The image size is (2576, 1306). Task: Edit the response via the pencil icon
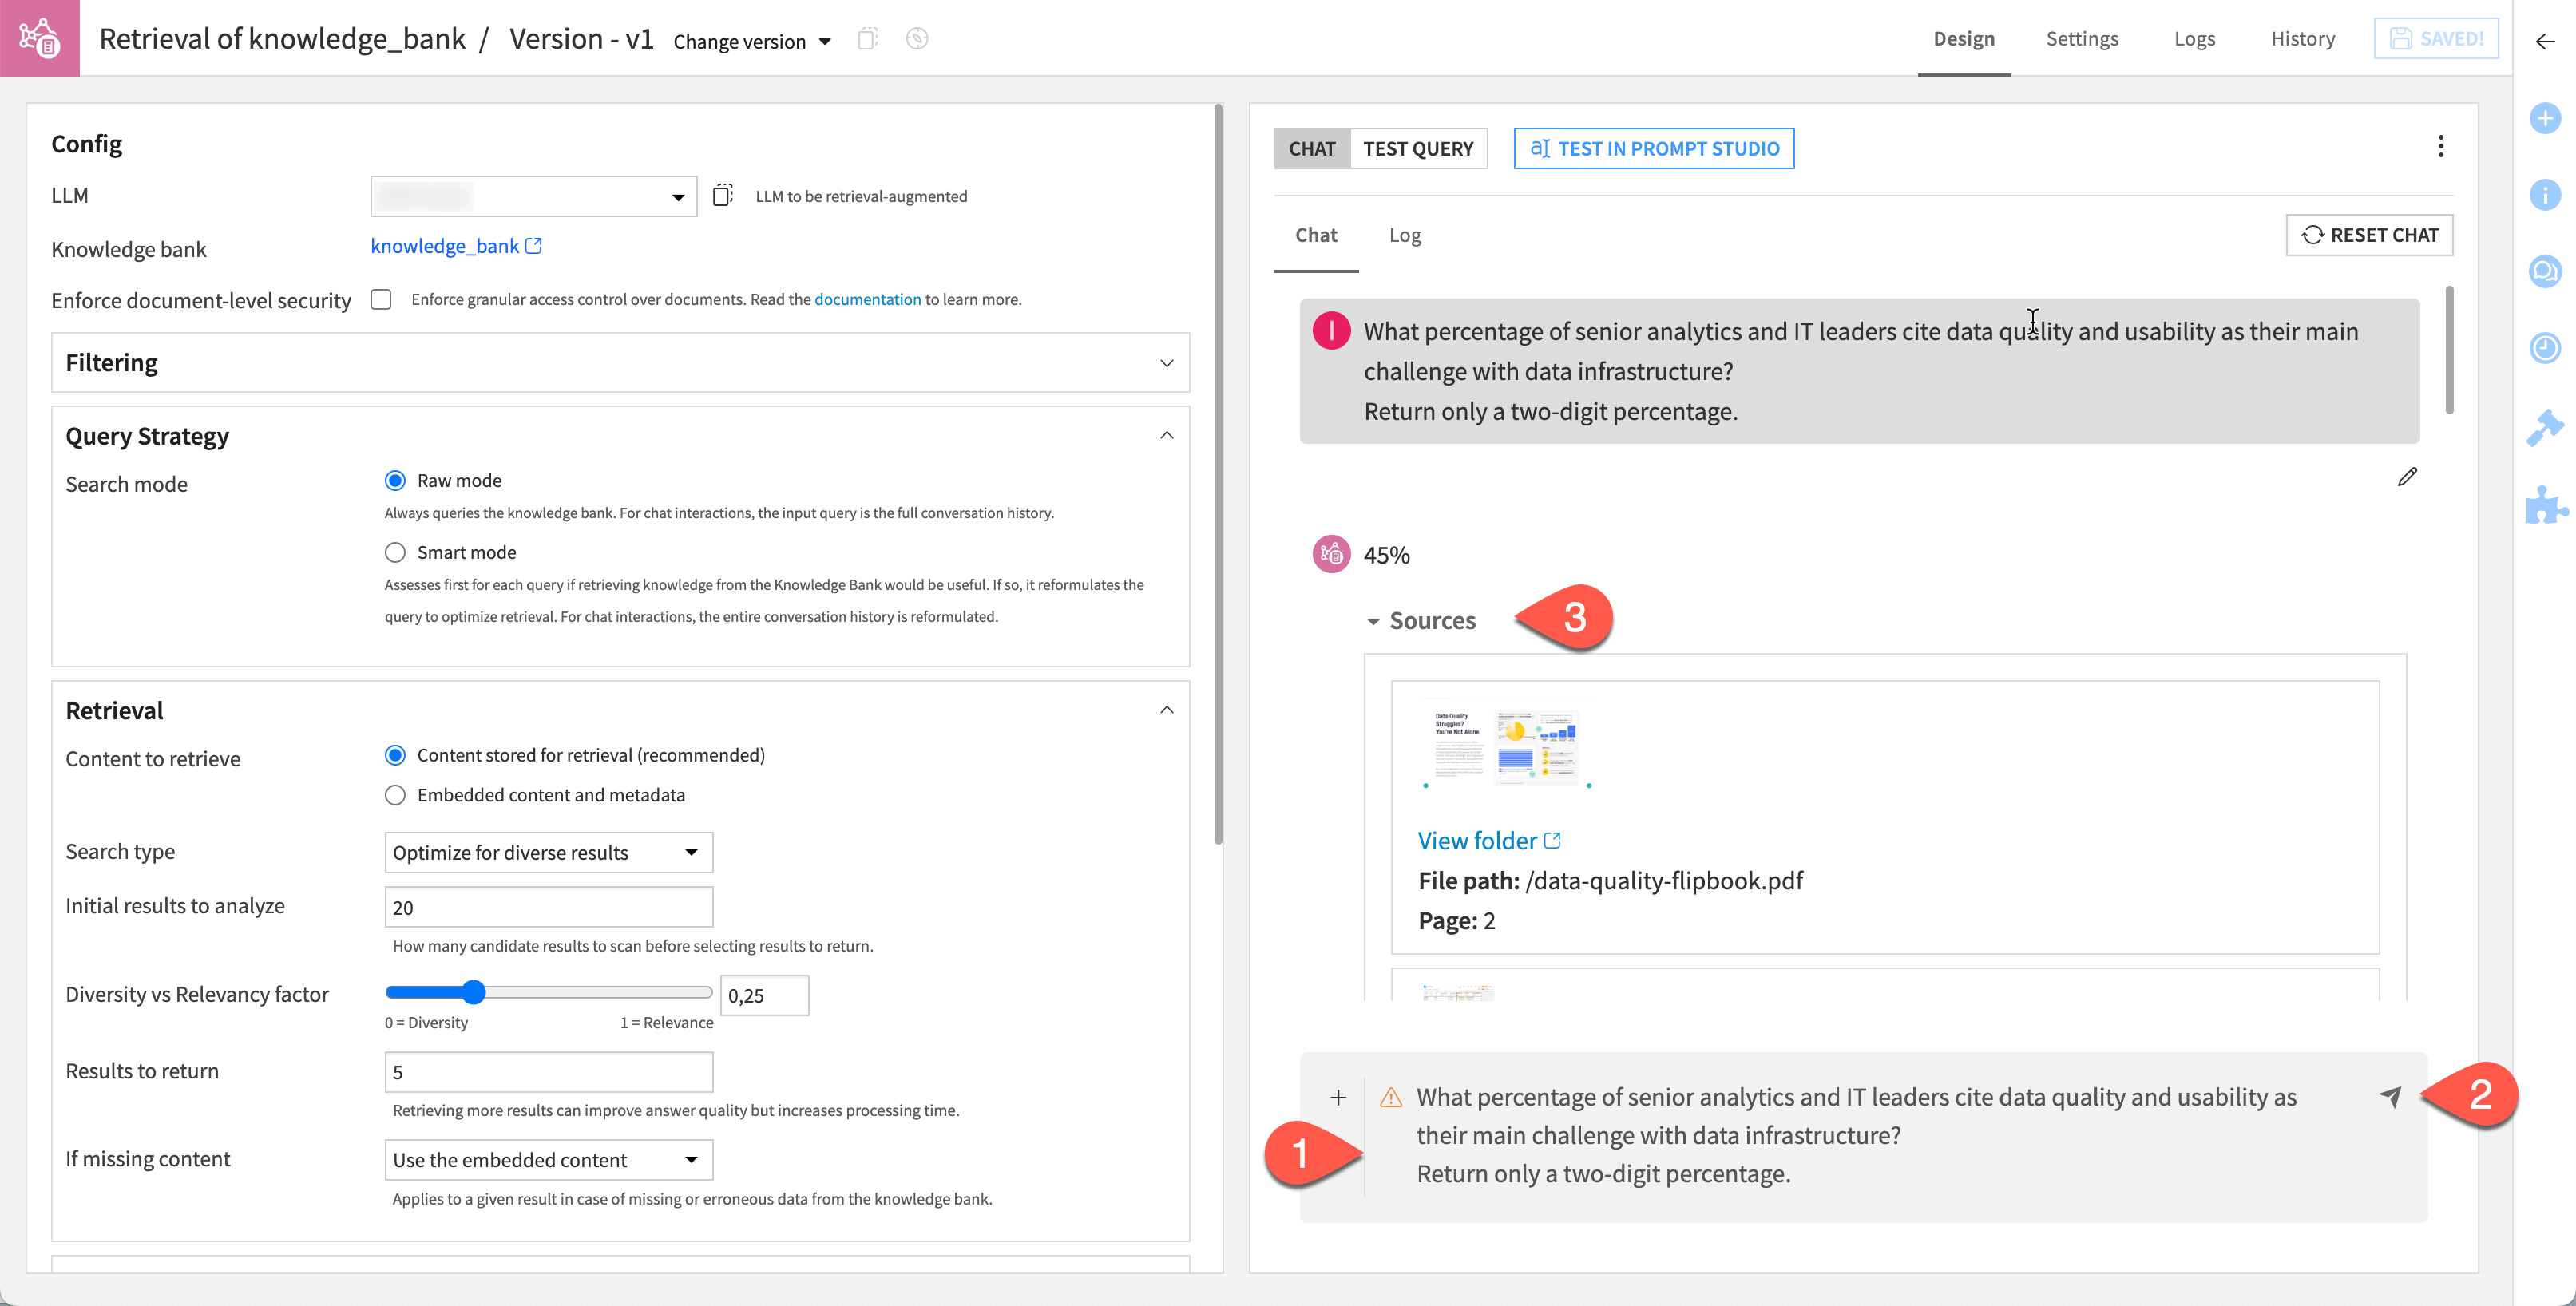click(x=2408, y=477)
